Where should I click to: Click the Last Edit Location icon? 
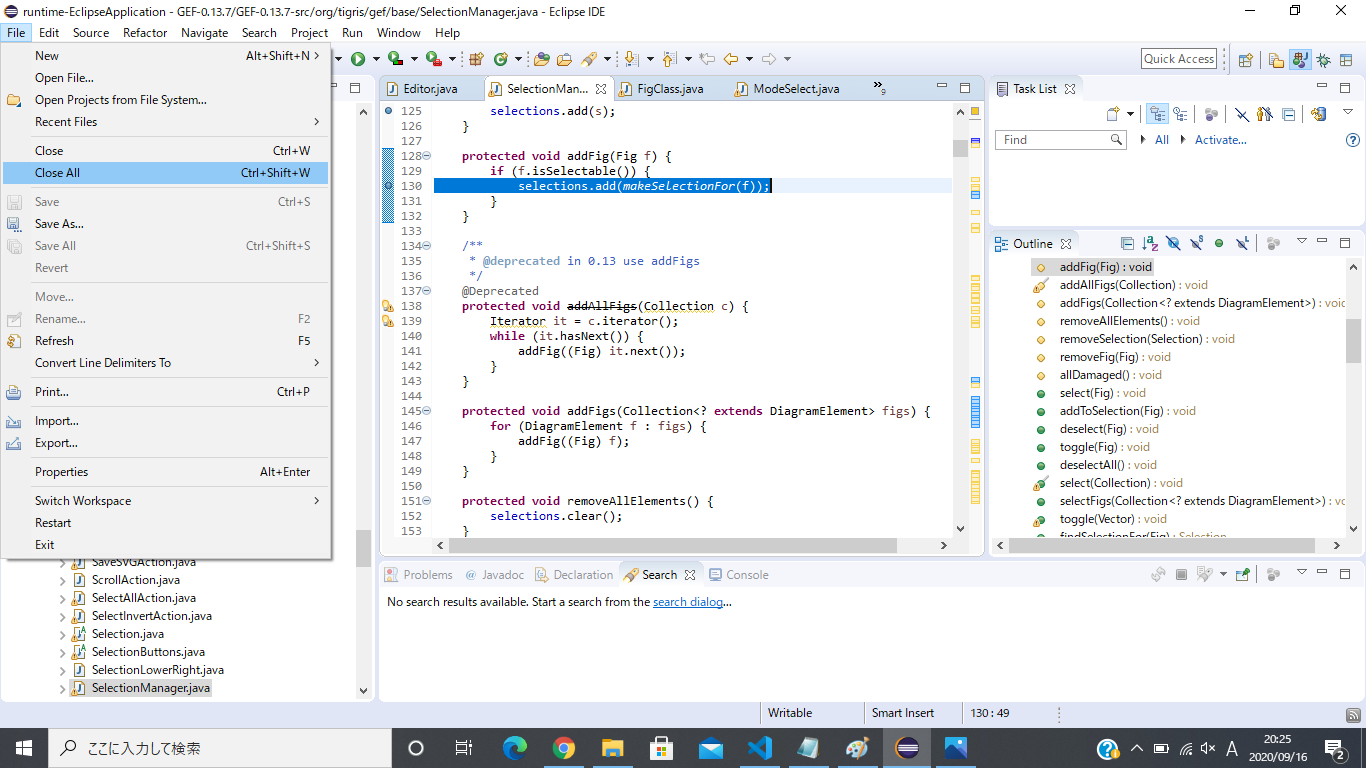click(x=707, y=59)
